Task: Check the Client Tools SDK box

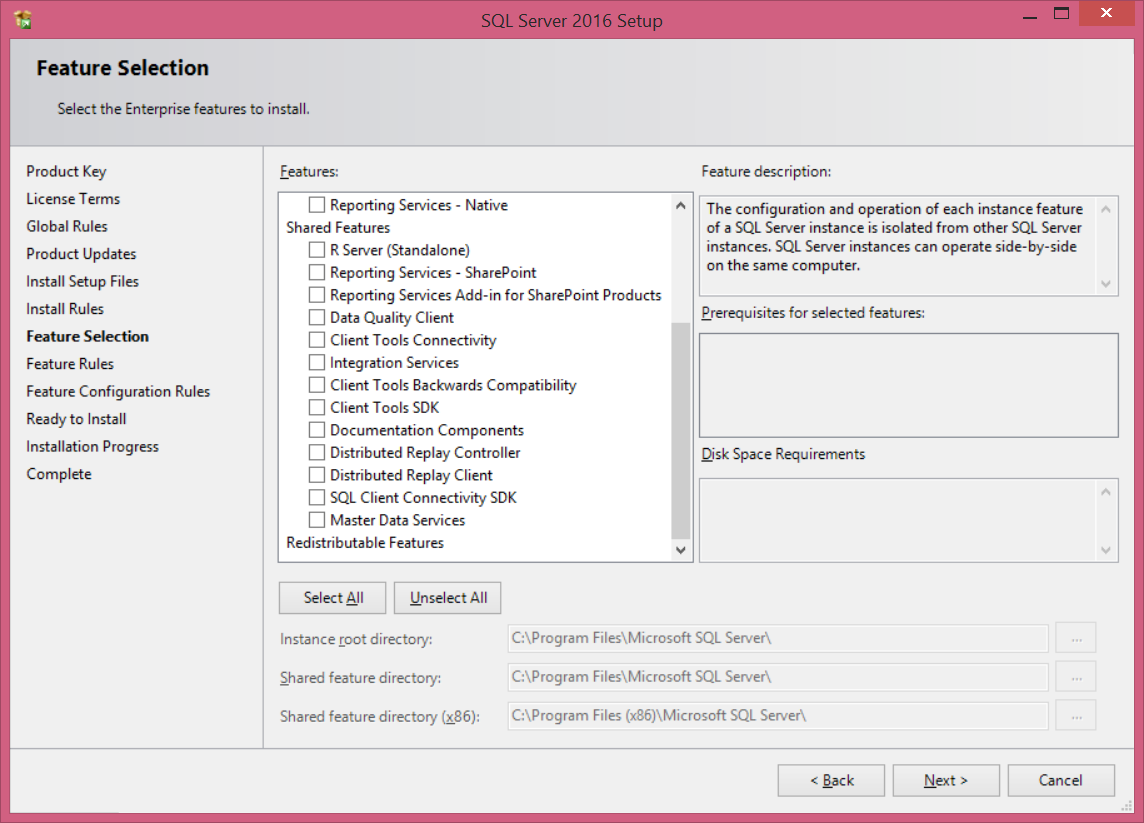Action: (x=317, y=408)
